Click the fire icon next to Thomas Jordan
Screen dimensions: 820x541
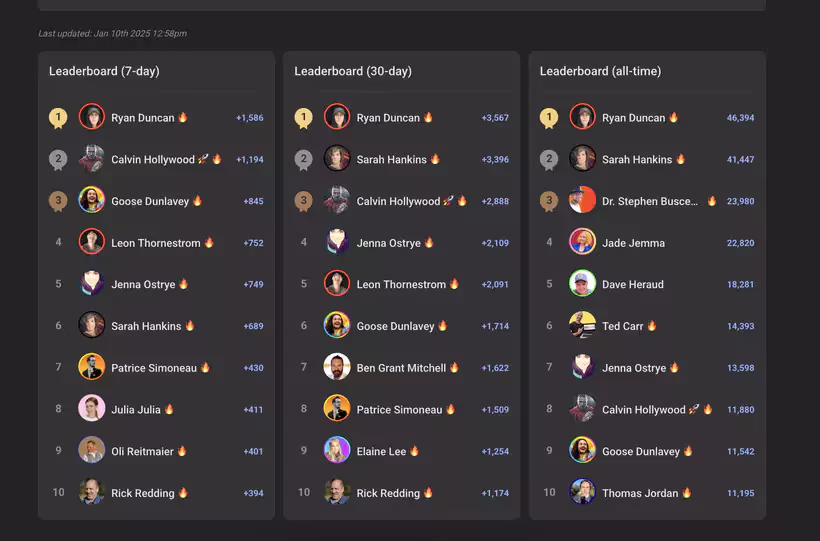(x=687, y=492)
